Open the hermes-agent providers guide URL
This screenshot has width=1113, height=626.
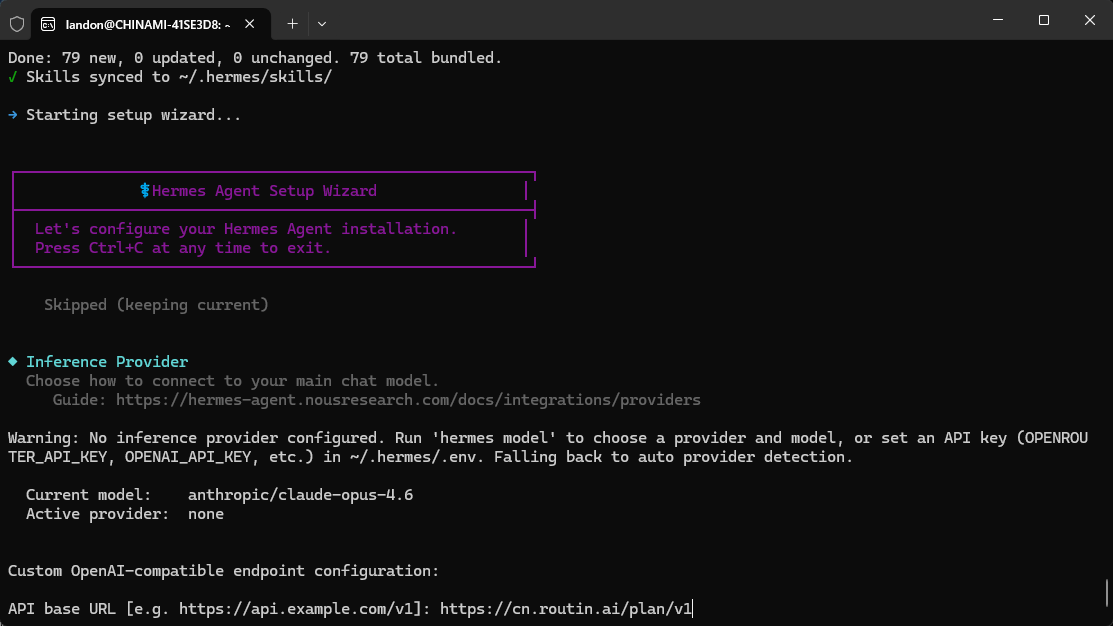408,400
